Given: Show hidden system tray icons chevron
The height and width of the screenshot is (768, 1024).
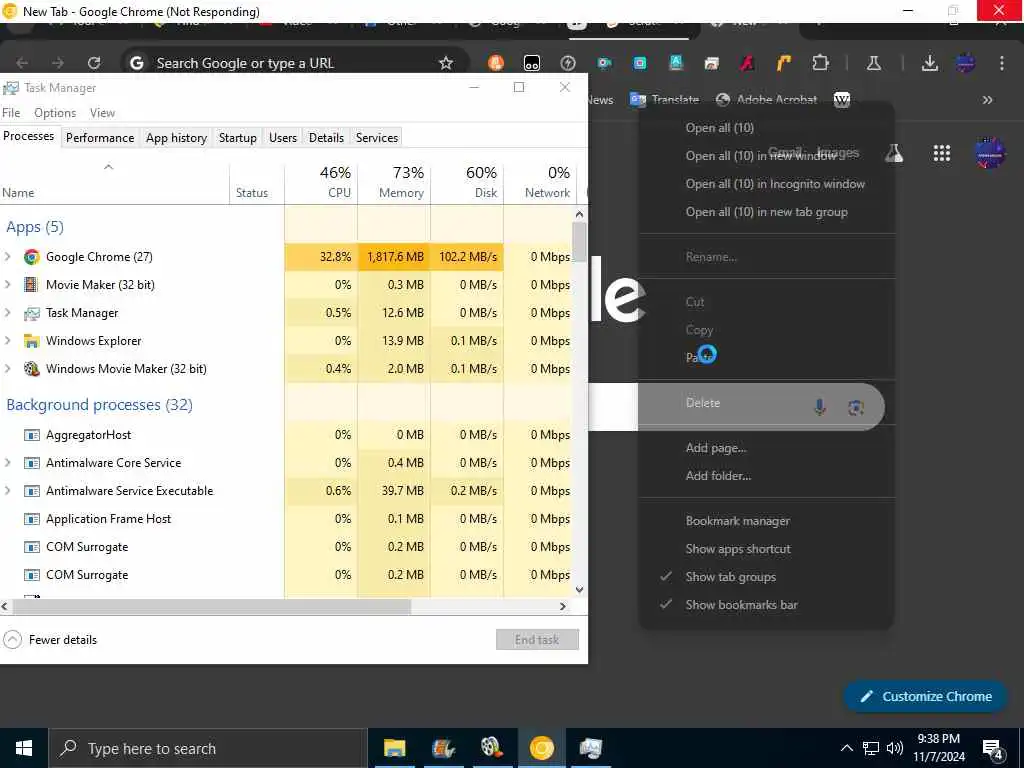Looking at the screenshot, I should pyautogui.click(x=846, y=748).
